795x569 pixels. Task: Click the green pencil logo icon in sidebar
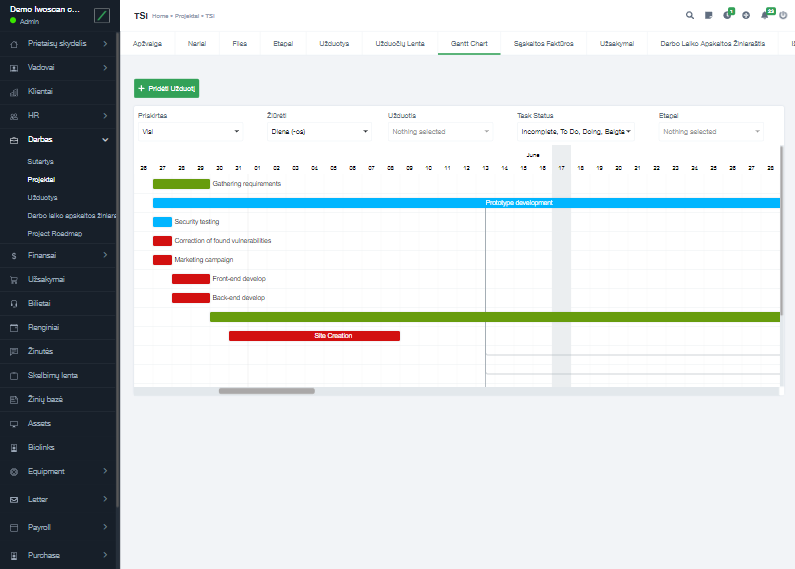pyautogui.click(x=101, y=15)
